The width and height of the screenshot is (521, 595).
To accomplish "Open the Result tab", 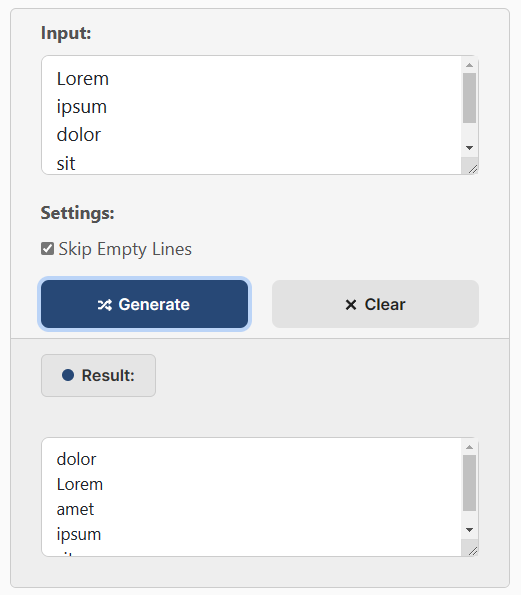I will [98, 376].
